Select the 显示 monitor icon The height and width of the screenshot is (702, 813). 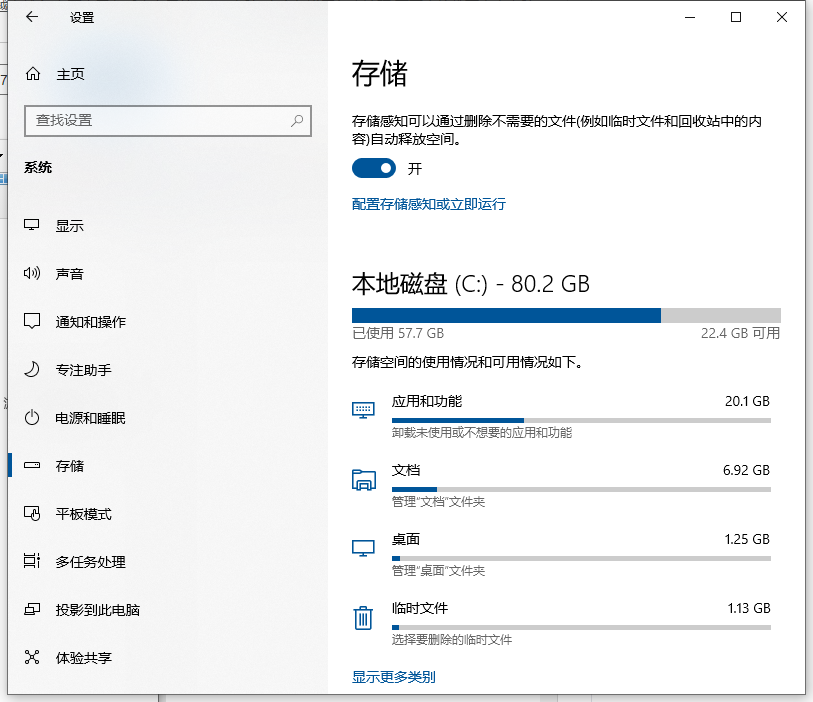[x=32, y=226]
